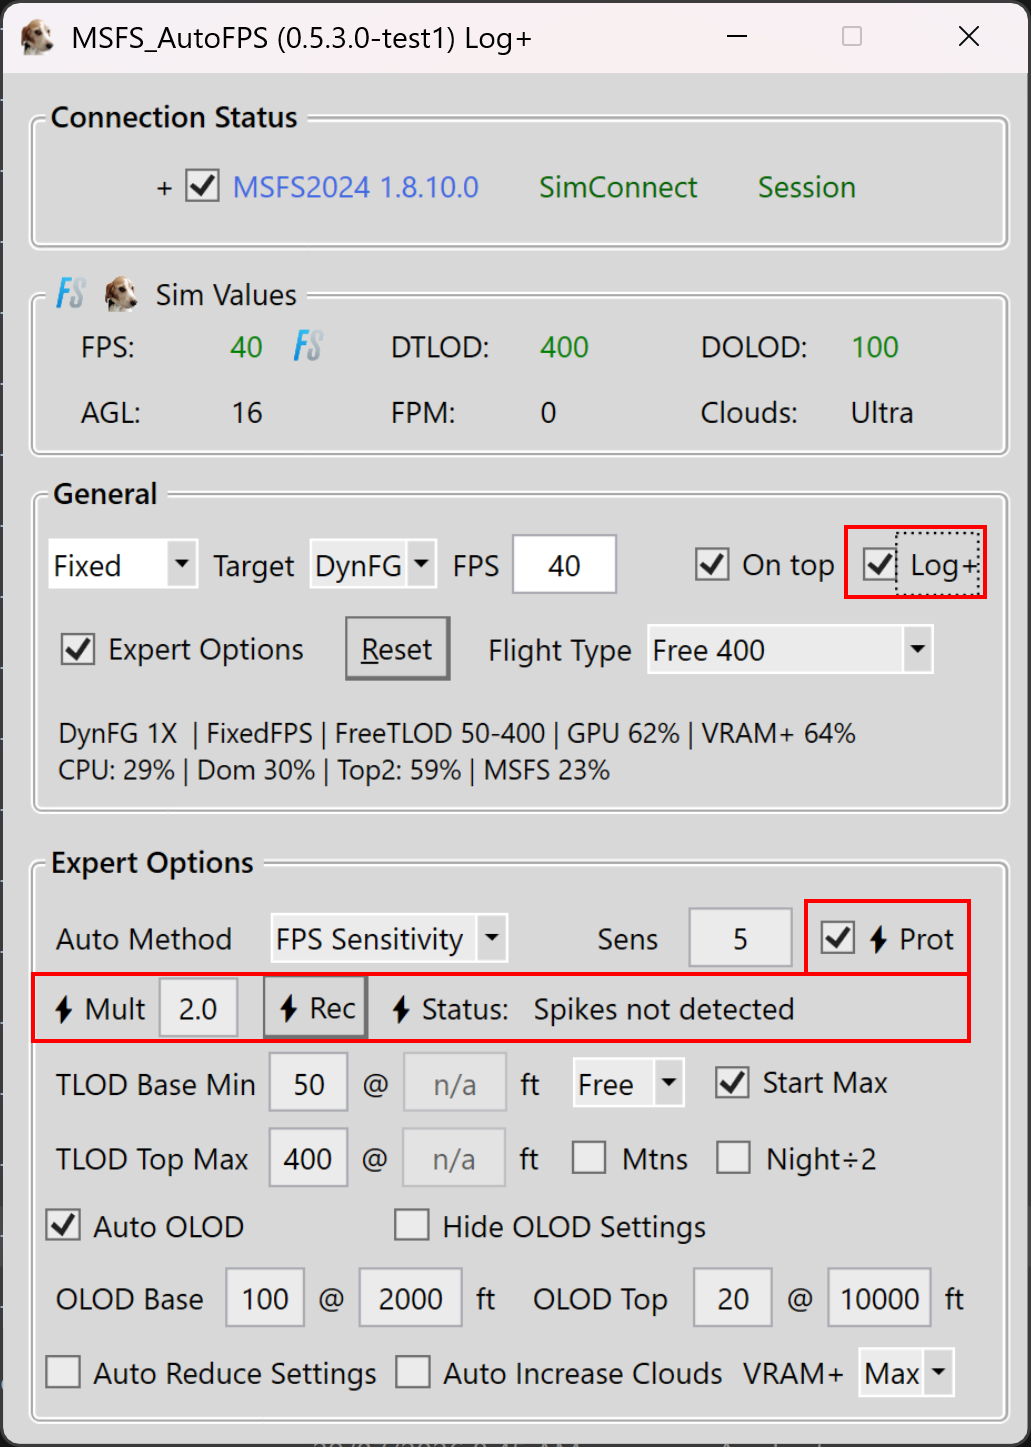1031x1447 pixels.
Task: Click the plus sign before MSFS2024 checkbox
Action: coord(165,188)
